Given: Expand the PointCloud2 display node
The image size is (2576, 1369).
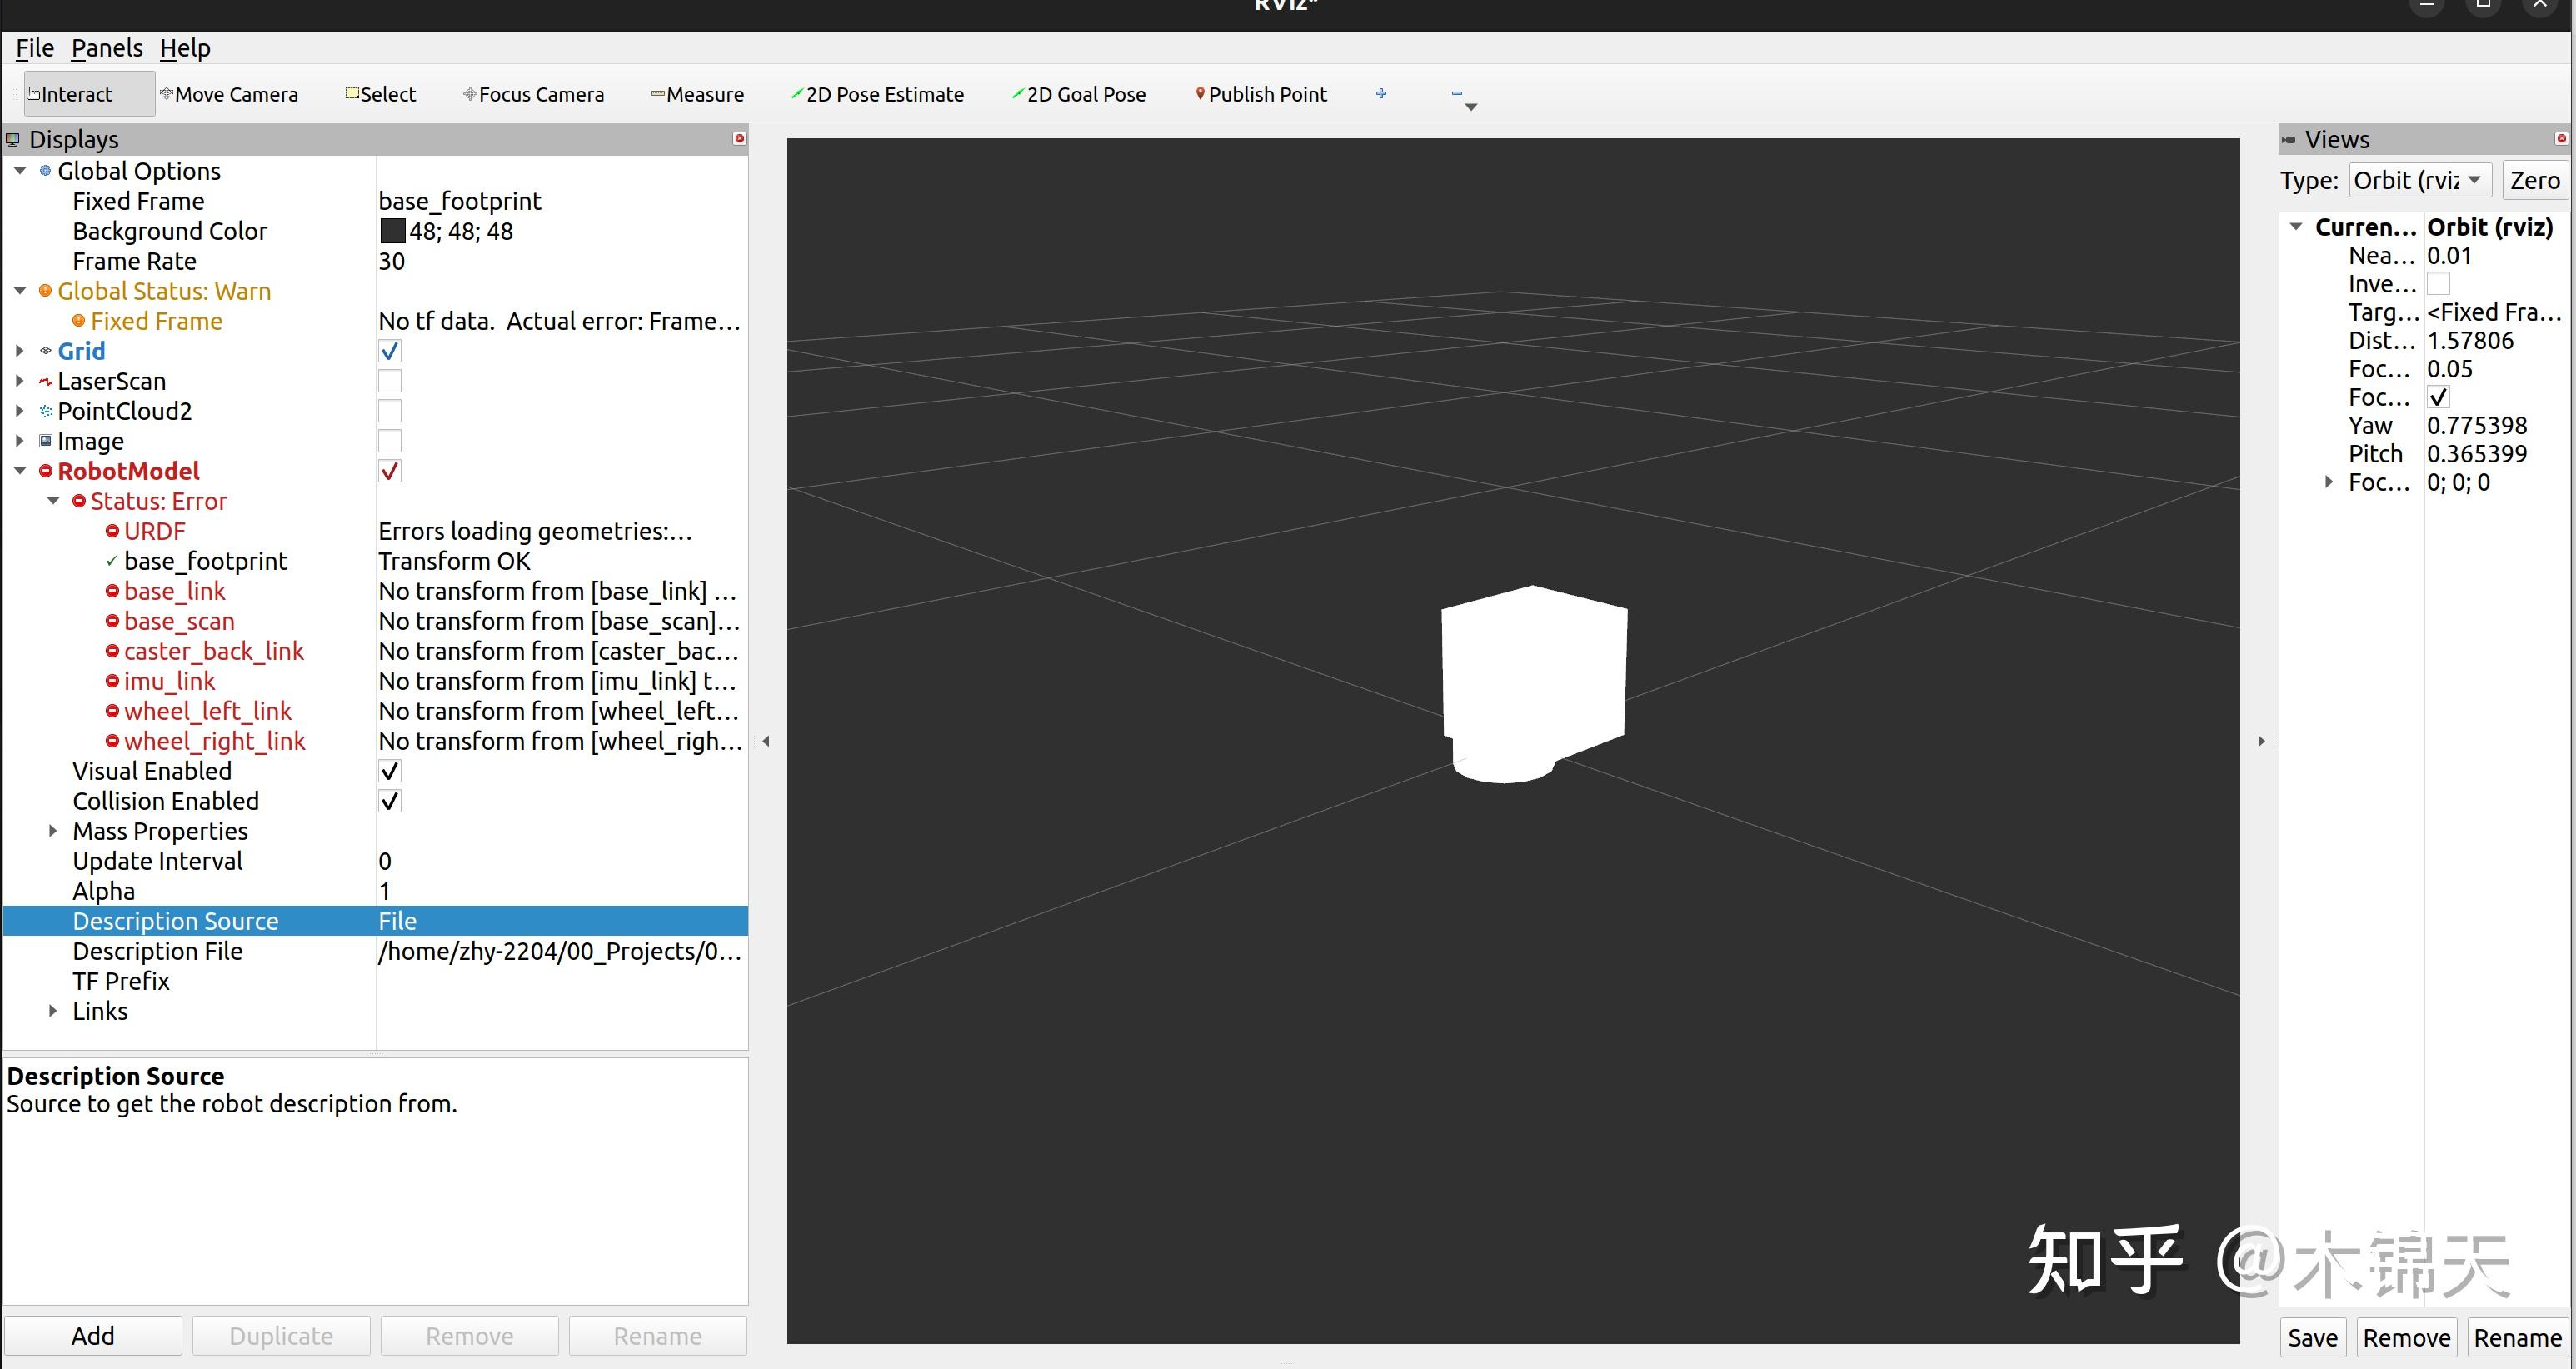Looking at the screenshot, I should (x=20, y=411).
